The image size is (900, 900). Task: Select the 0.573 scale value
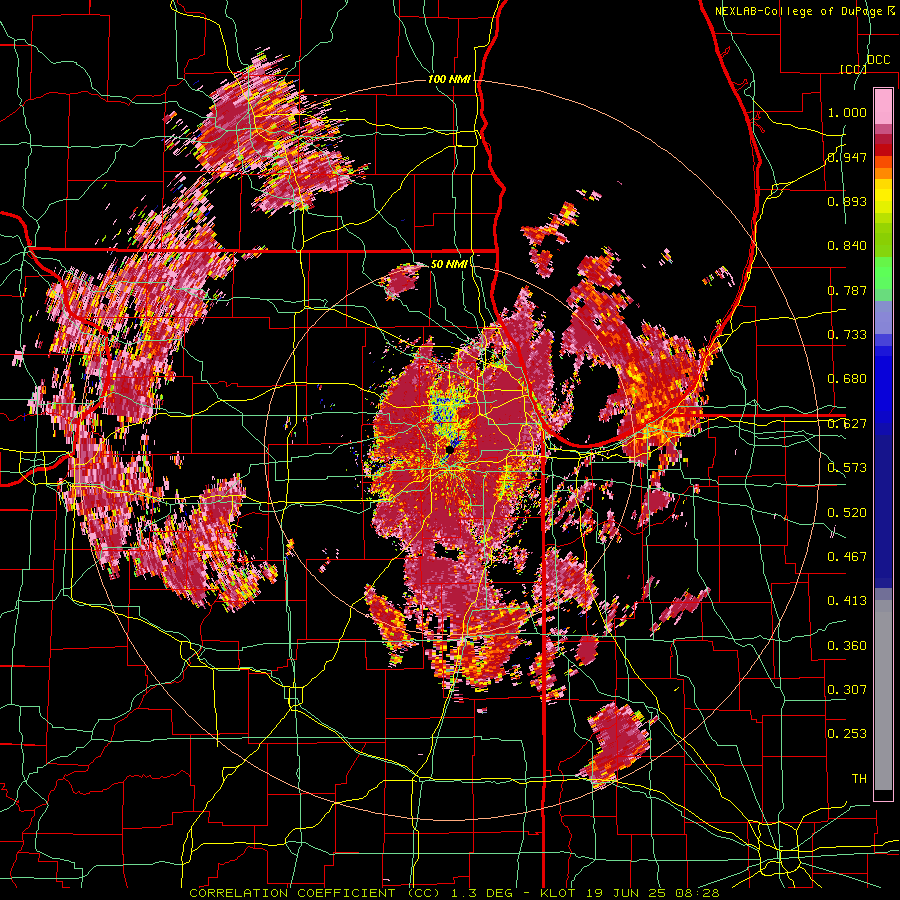847,468
